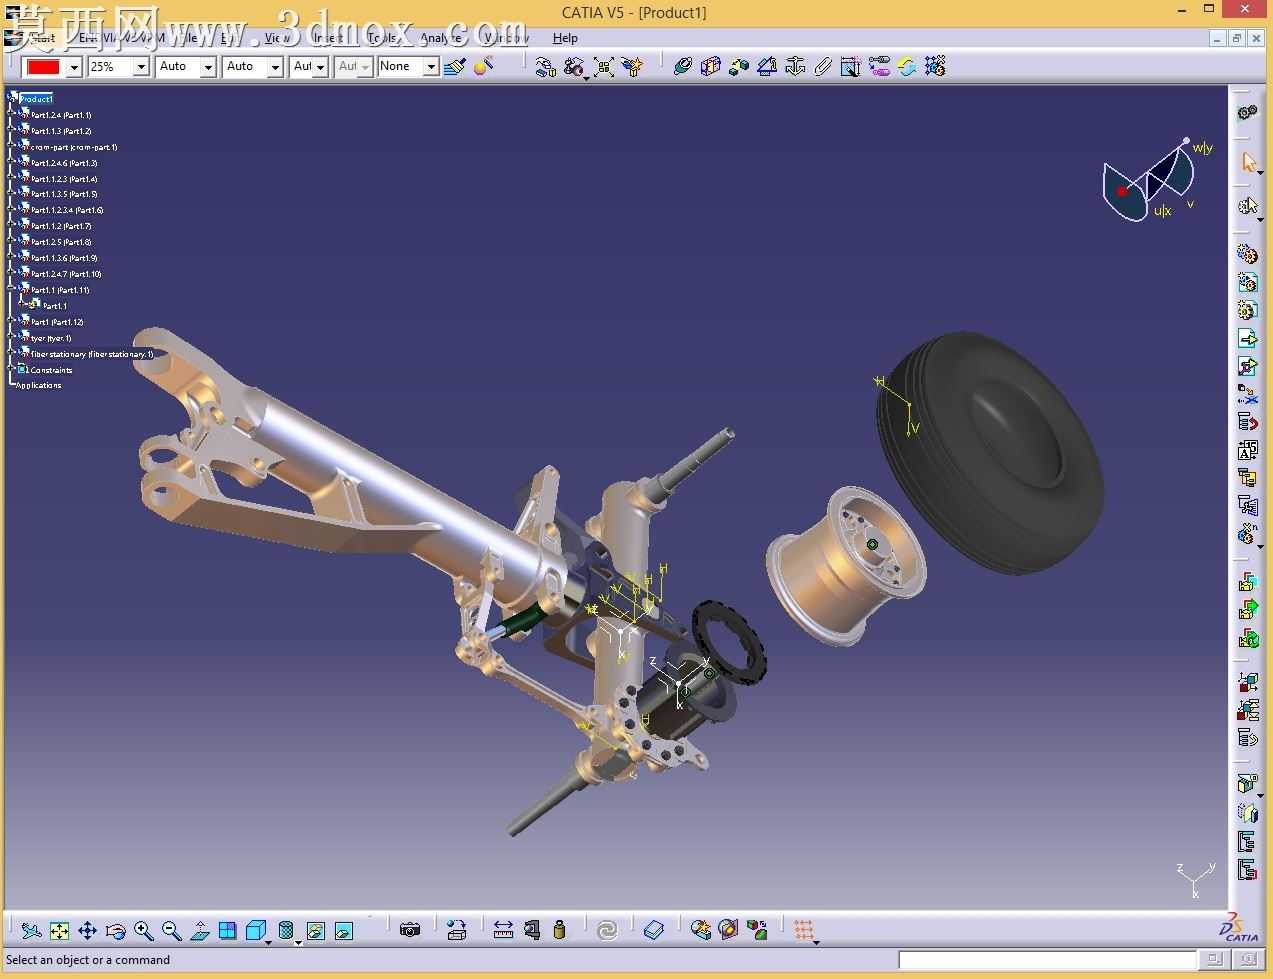Click the Capture camera icon

(410, 931)
